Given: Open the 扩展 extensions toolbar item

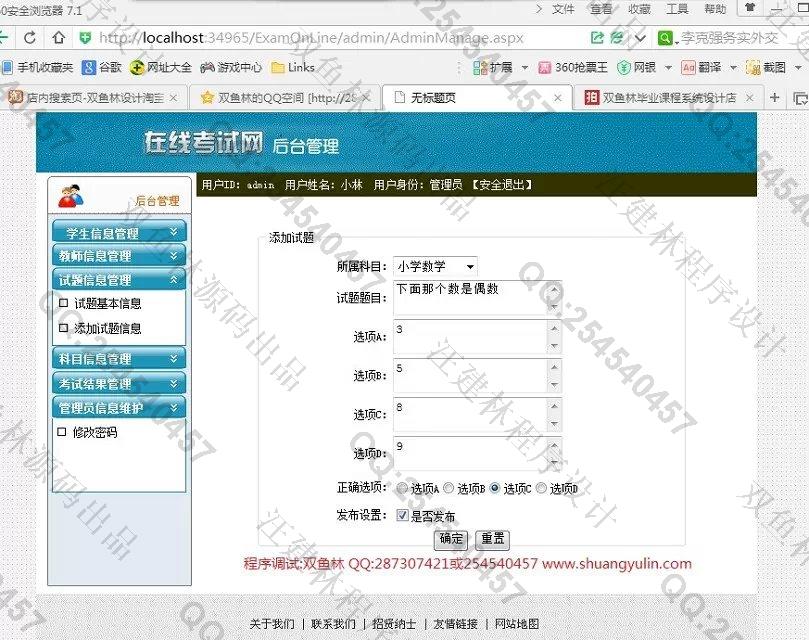Looking at the screenshot, I should [x=493, y=67].
